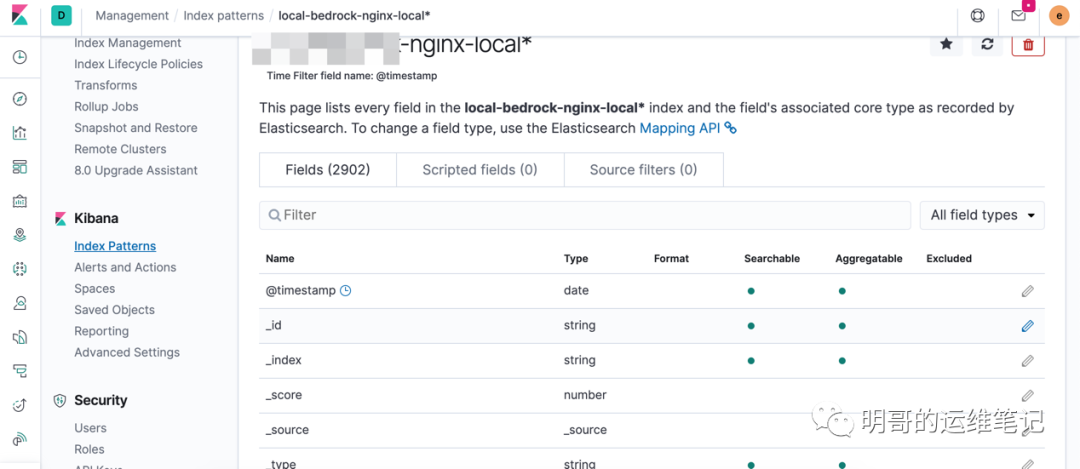The height and width of the screenshot is (469, 1080).
Task: Sort by Aggregatable column header
Action: coord(869,258)
